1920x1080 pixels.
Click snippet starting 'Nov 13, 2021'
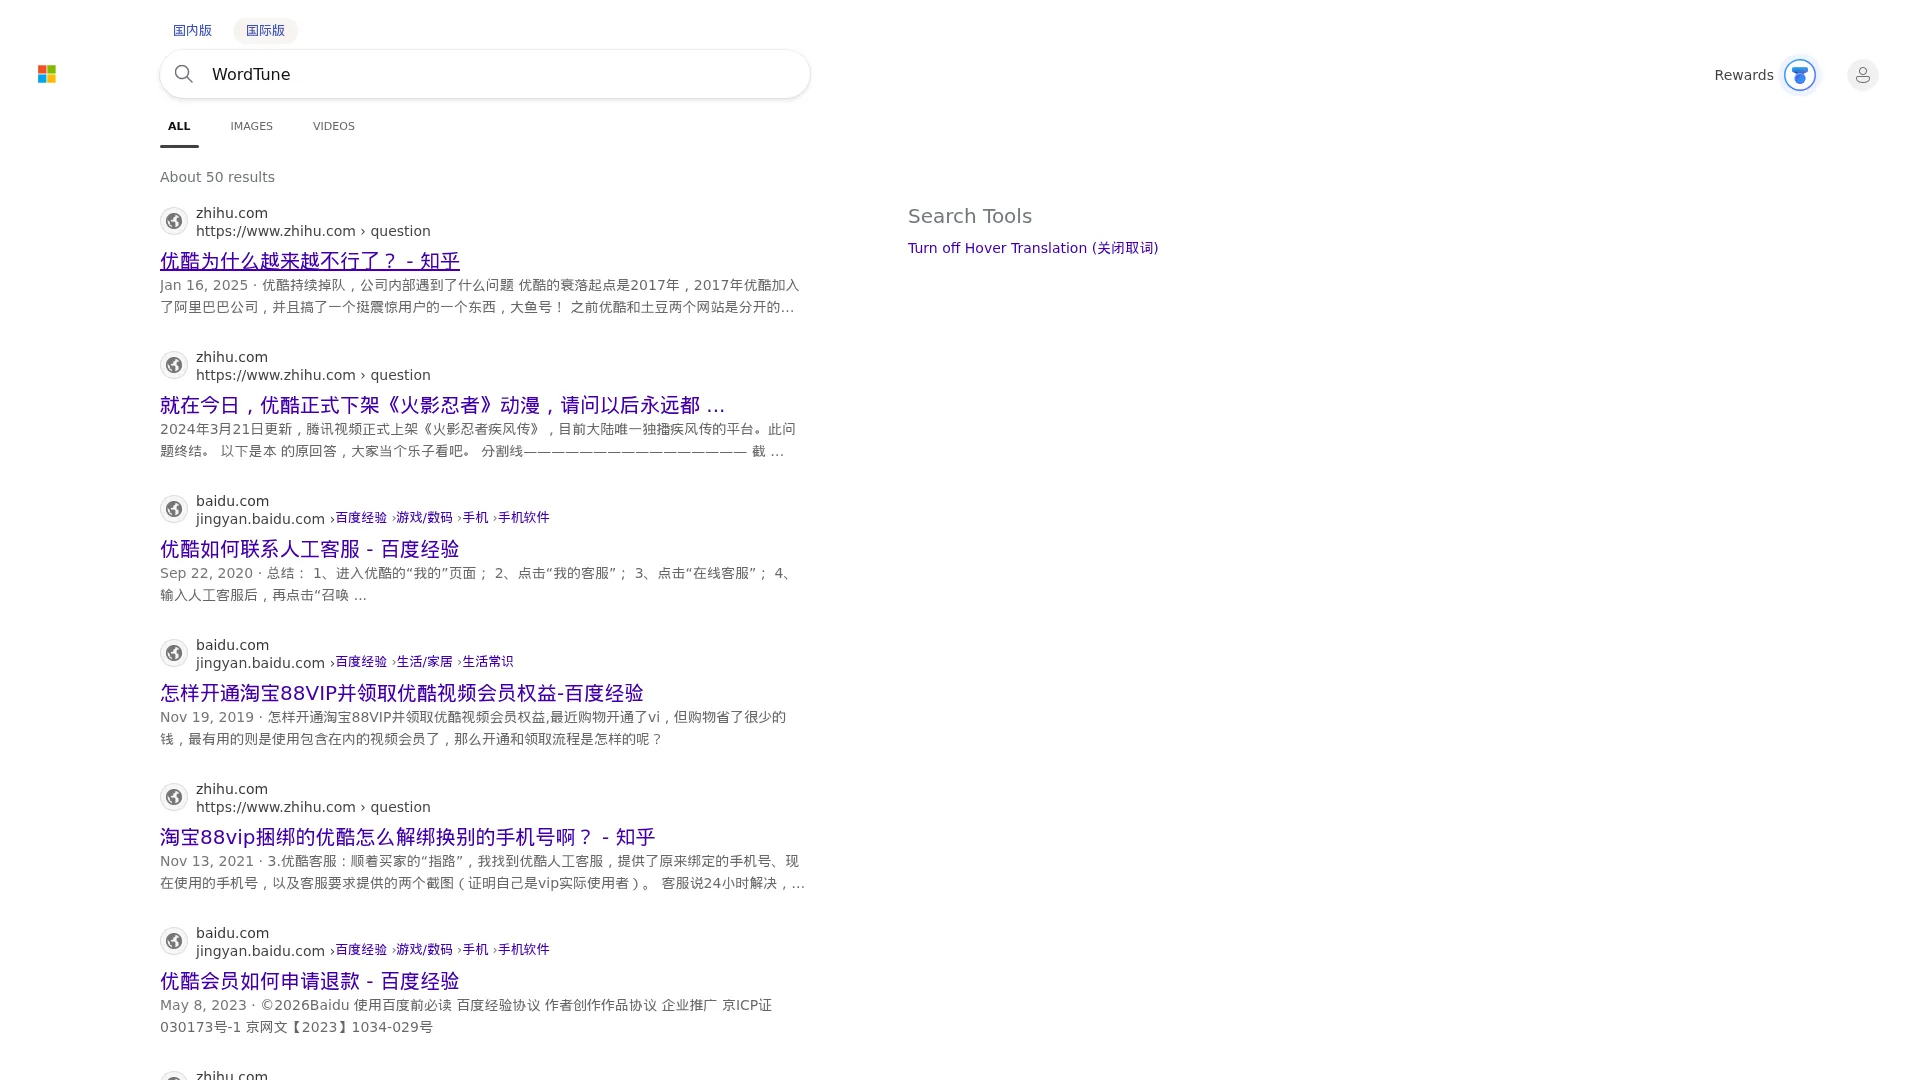point(482,872)
